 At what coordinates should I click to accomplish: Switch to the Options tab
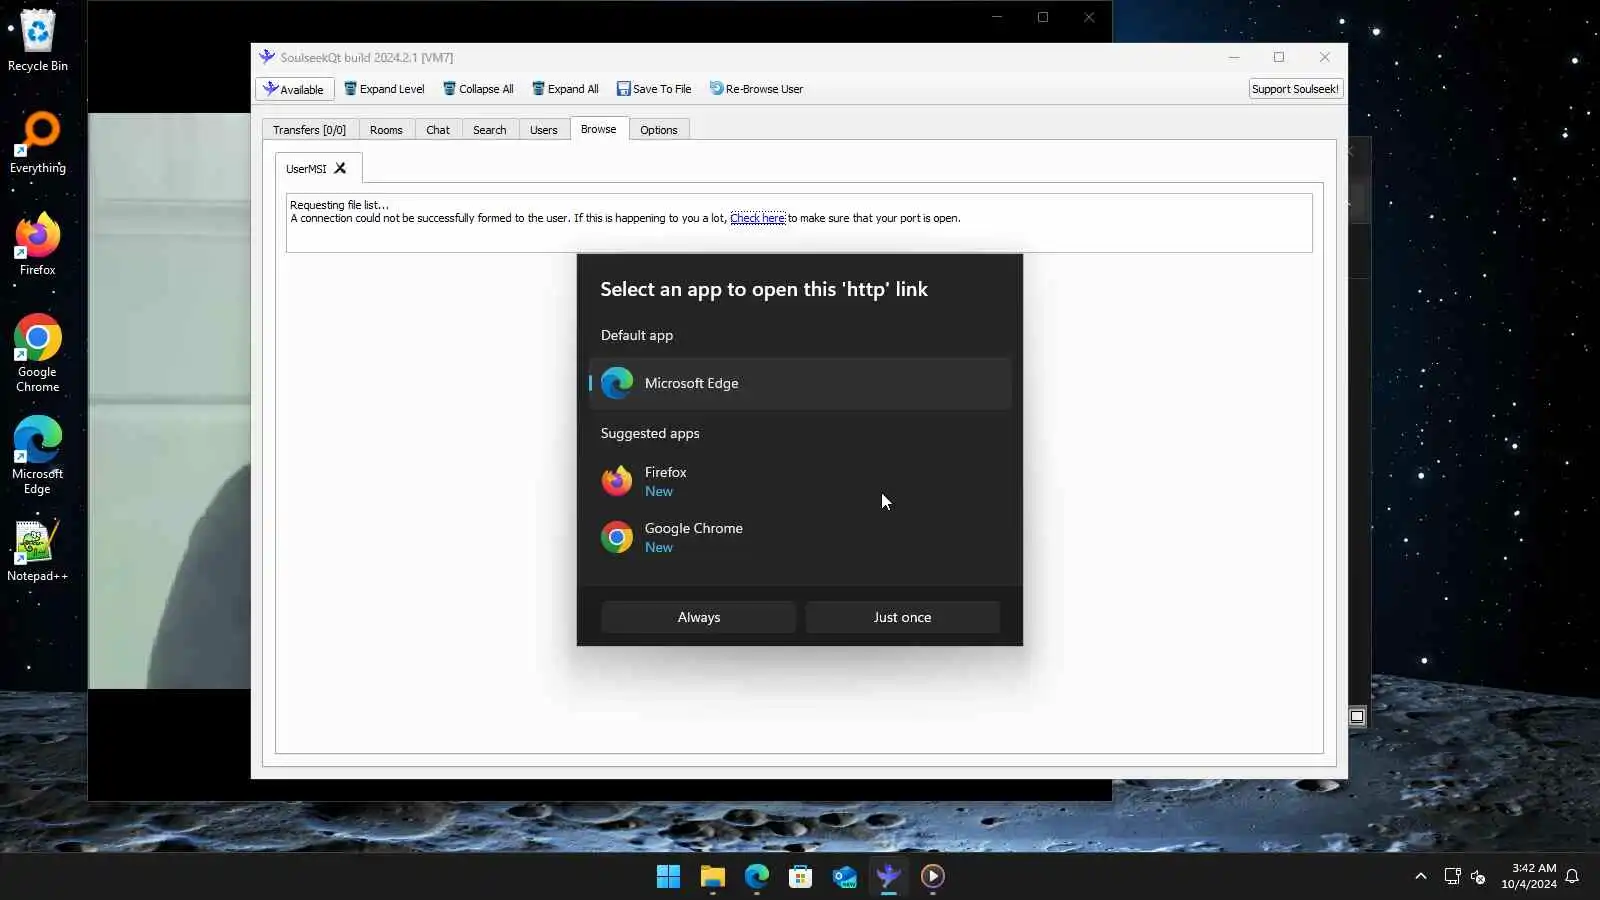(x=659, y=130)
